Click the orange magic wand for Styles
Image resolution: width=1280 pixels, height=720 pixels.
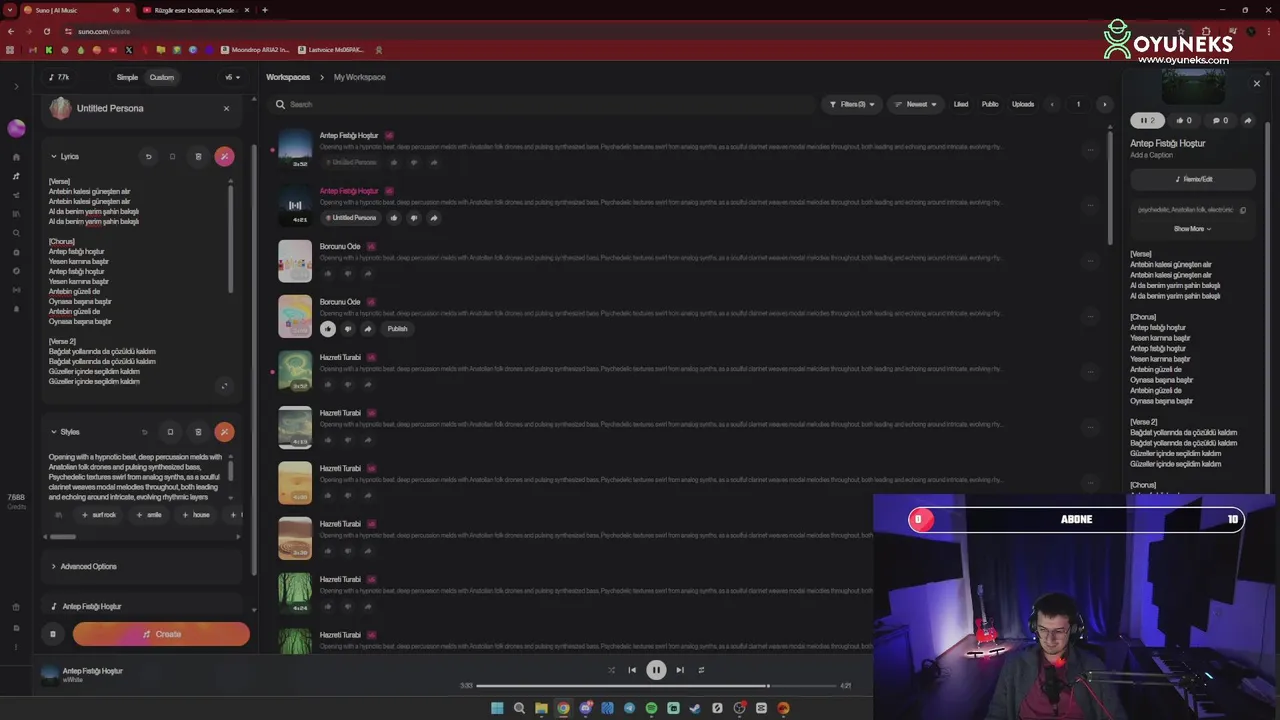pyautogui.click(x=224, y=432)
